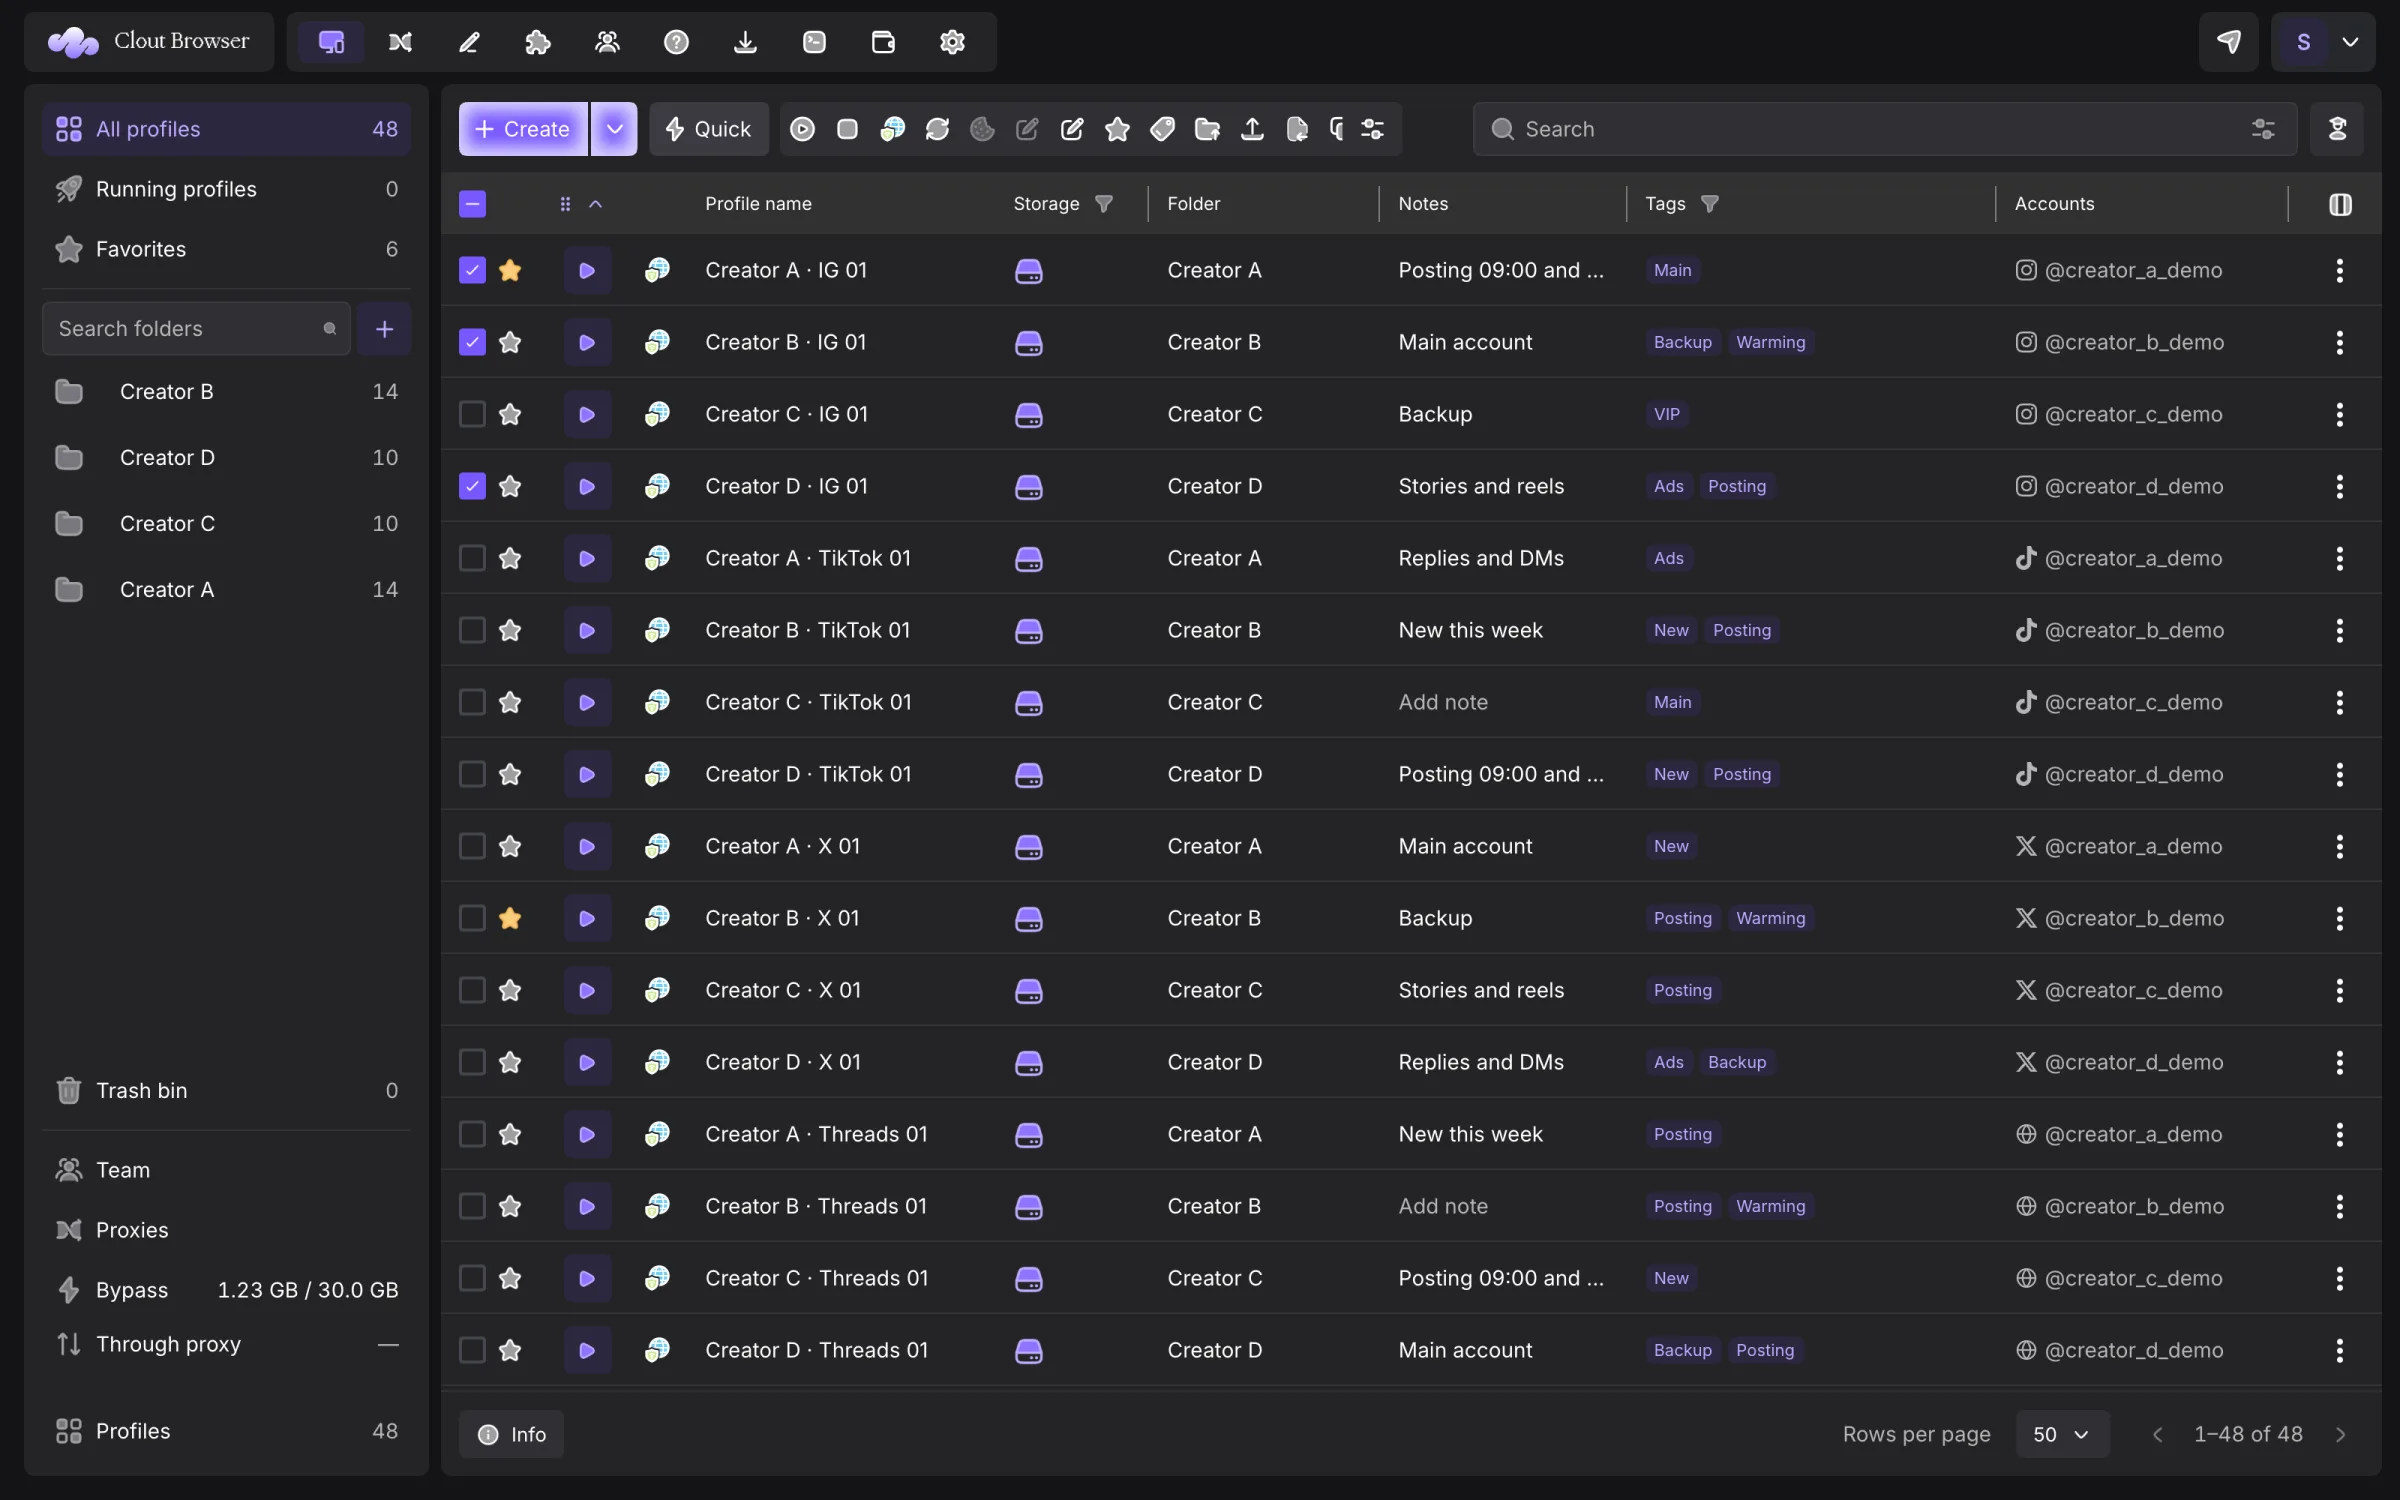Open the settings gear icon in top bar
This screenshot has height=1500, width=2400.
pos(952,42)
